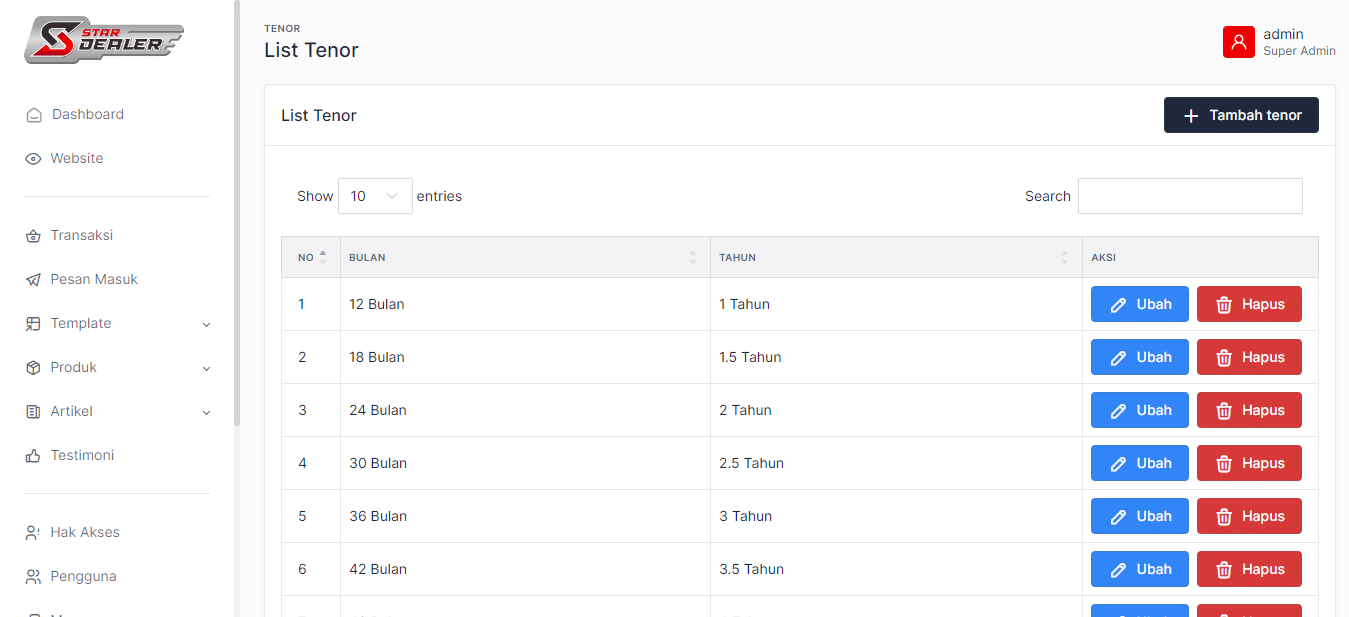
Task: Click the Hak Akses user icon
Action: [33, 533]
